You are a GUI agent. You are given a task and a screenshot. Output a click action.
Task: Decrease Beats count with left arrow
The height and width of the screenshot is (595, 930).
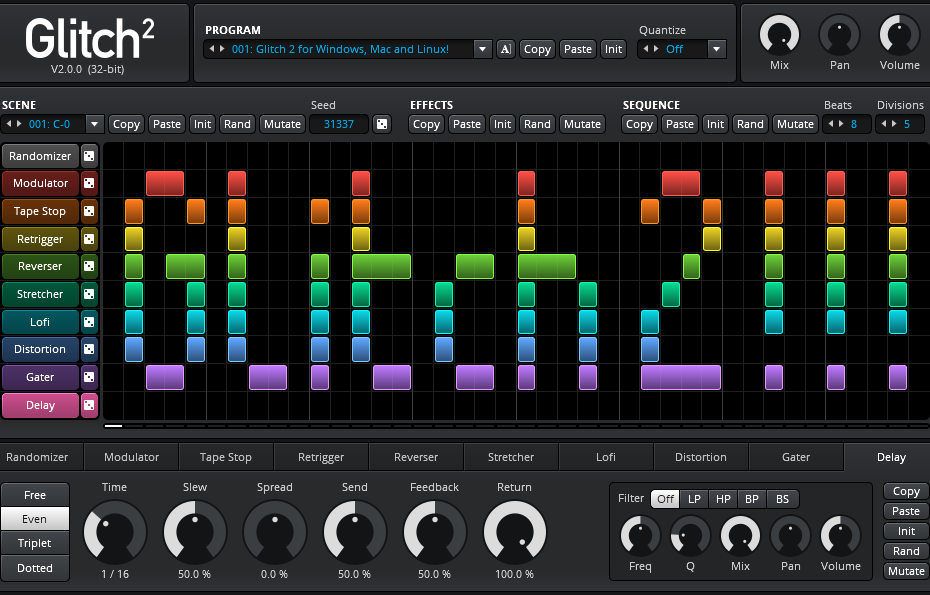[x=831, y=124]
